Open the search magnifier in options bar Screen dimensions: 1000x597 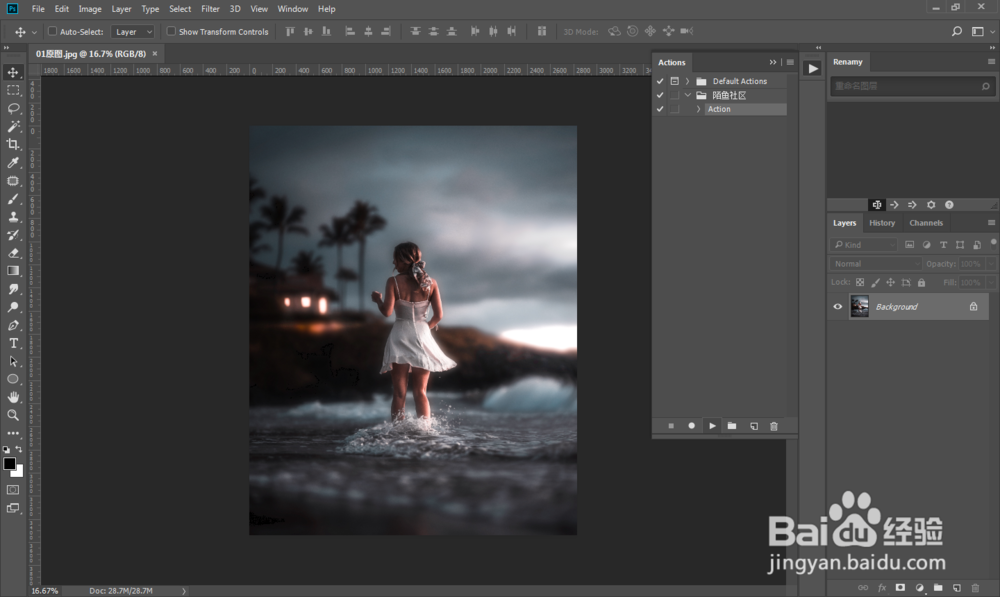tap(957, 31)
